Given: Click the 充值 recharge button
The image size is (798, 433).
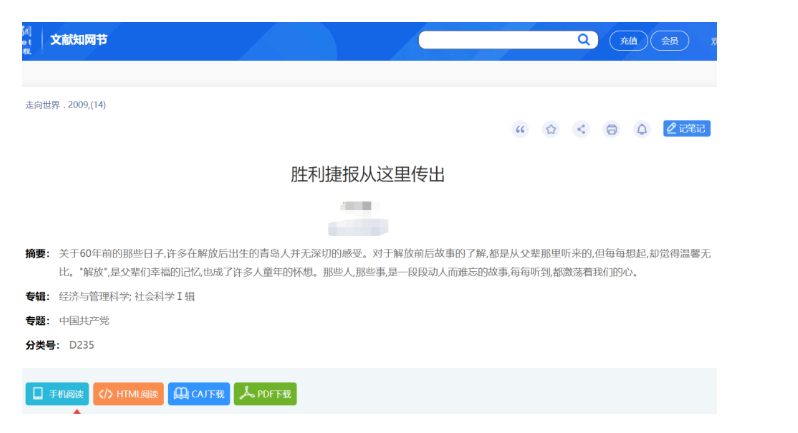Looking at the screenshot, I should click(628, 41).
